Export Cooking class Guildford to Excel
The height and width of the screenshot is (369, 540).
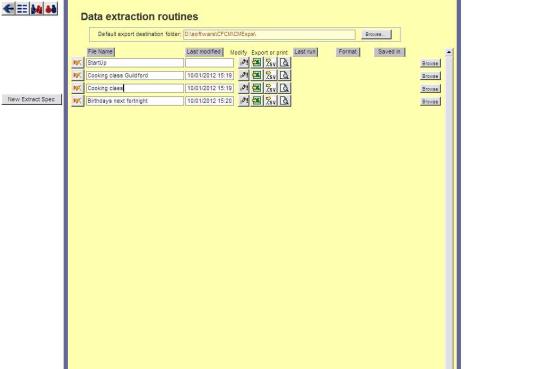point(257,75)
